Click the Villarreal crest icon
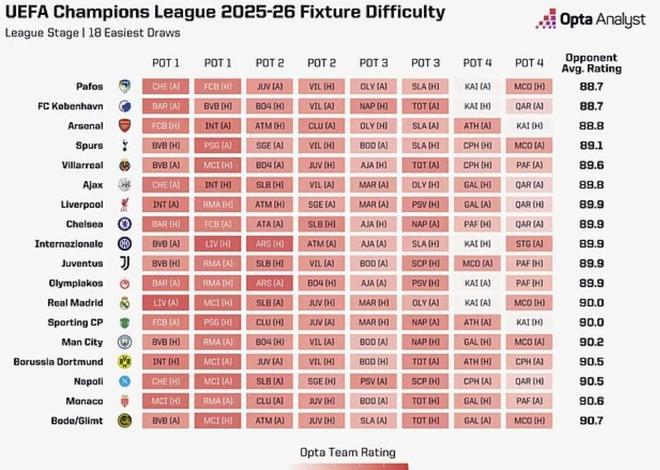Screen dimensions: 660x470 click(125, 166)
